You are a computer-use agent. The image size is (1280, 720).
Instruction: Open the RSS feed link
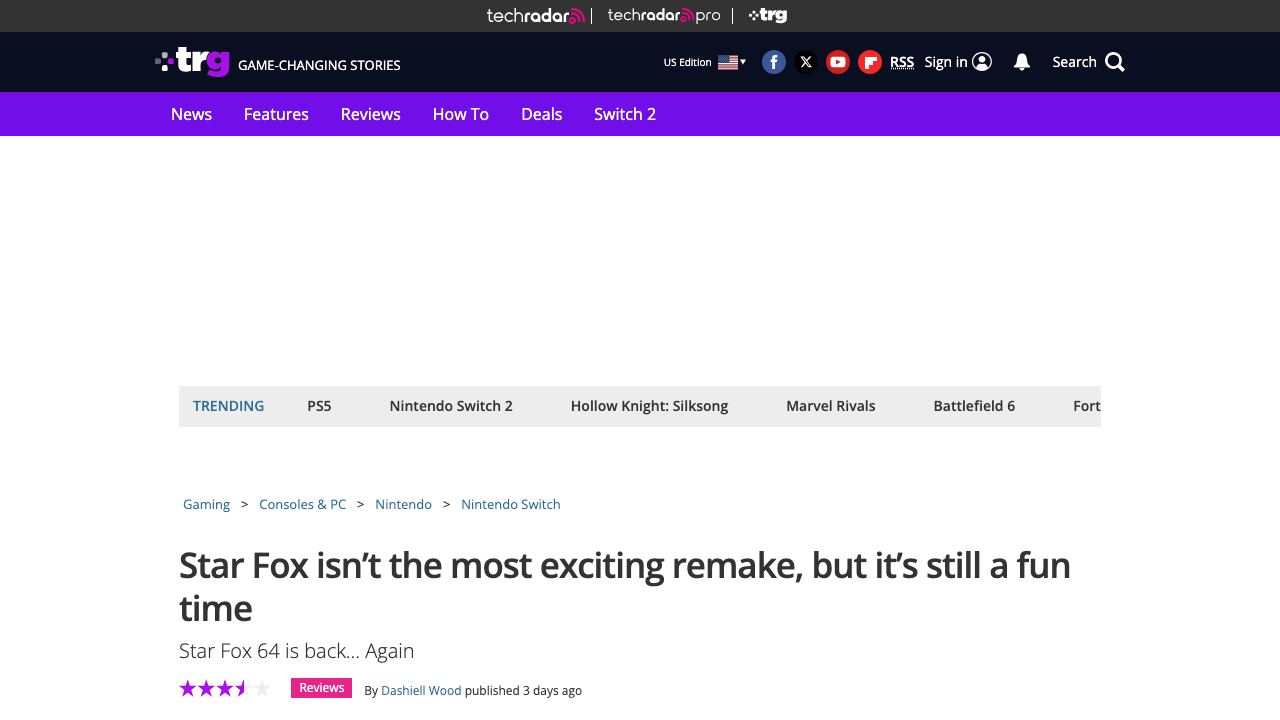tap(902, 62)
